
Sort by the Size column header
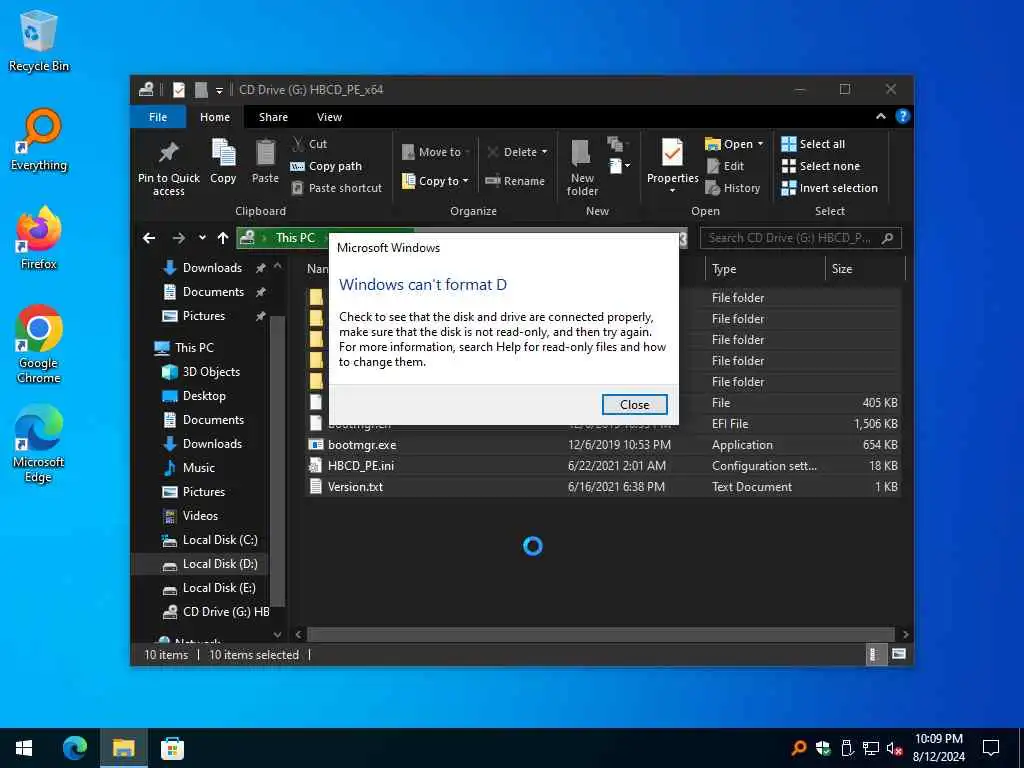click(x=842, y=268)
